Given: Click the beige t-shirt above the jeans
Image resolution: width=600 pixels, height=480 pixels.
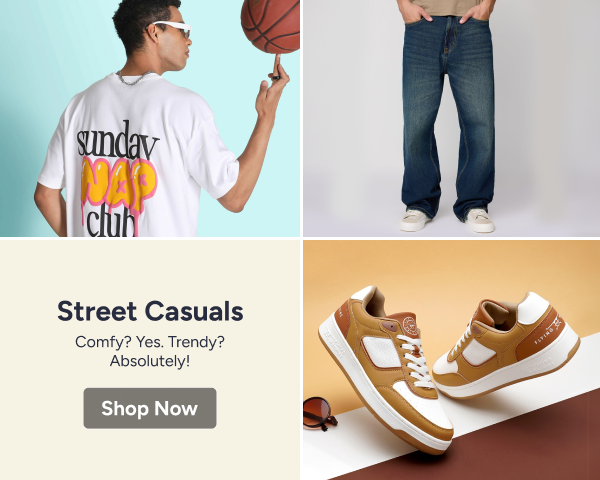Looking at the screenshot, I should point(446,8).
